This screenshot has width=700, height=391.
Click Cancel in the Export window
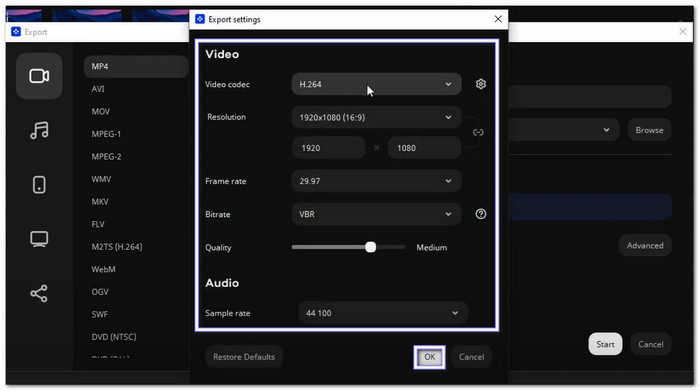click(650, 344)
